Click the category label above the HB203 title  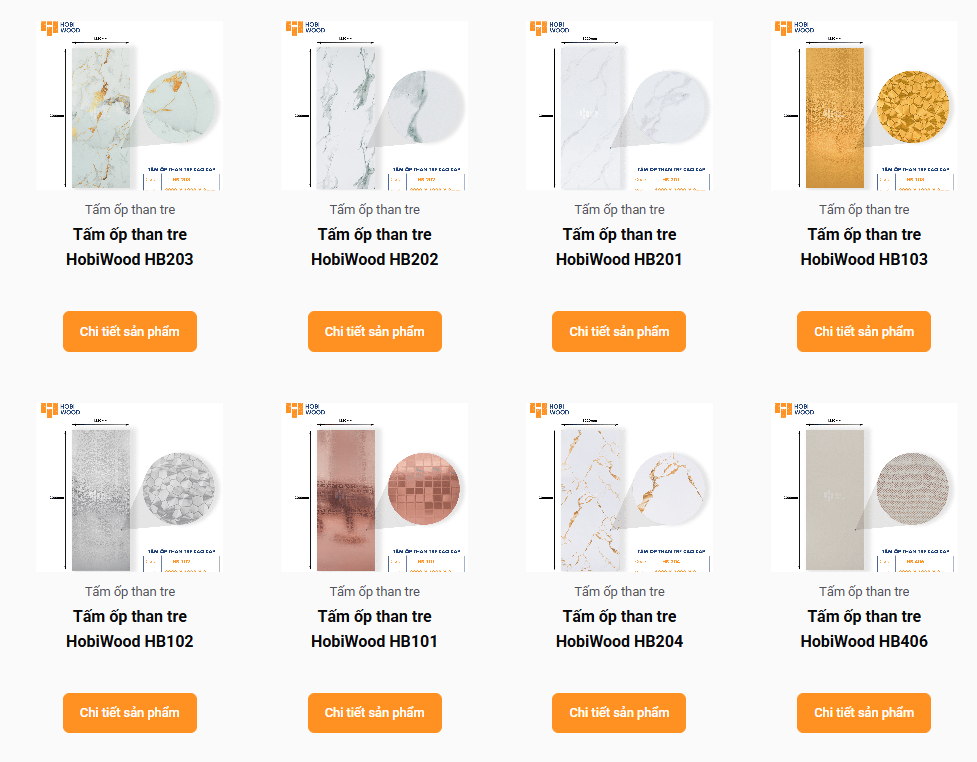click(x=130, y=210)
